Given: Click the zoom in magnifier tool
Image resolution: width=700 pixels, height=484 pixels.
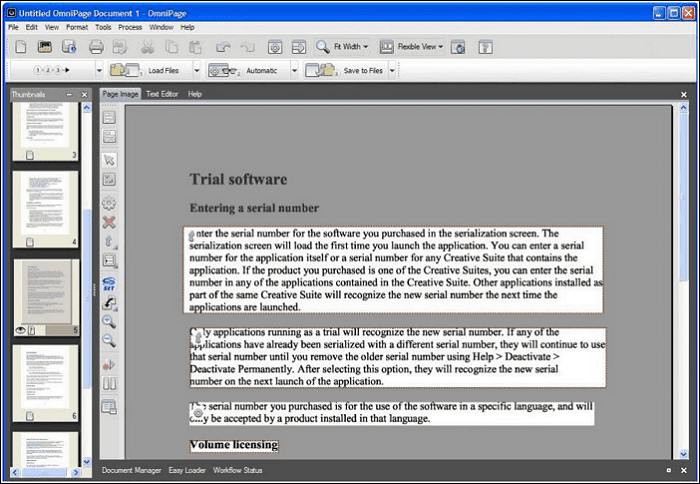Looking at the screenshot, I should click(x=109, y=321).
